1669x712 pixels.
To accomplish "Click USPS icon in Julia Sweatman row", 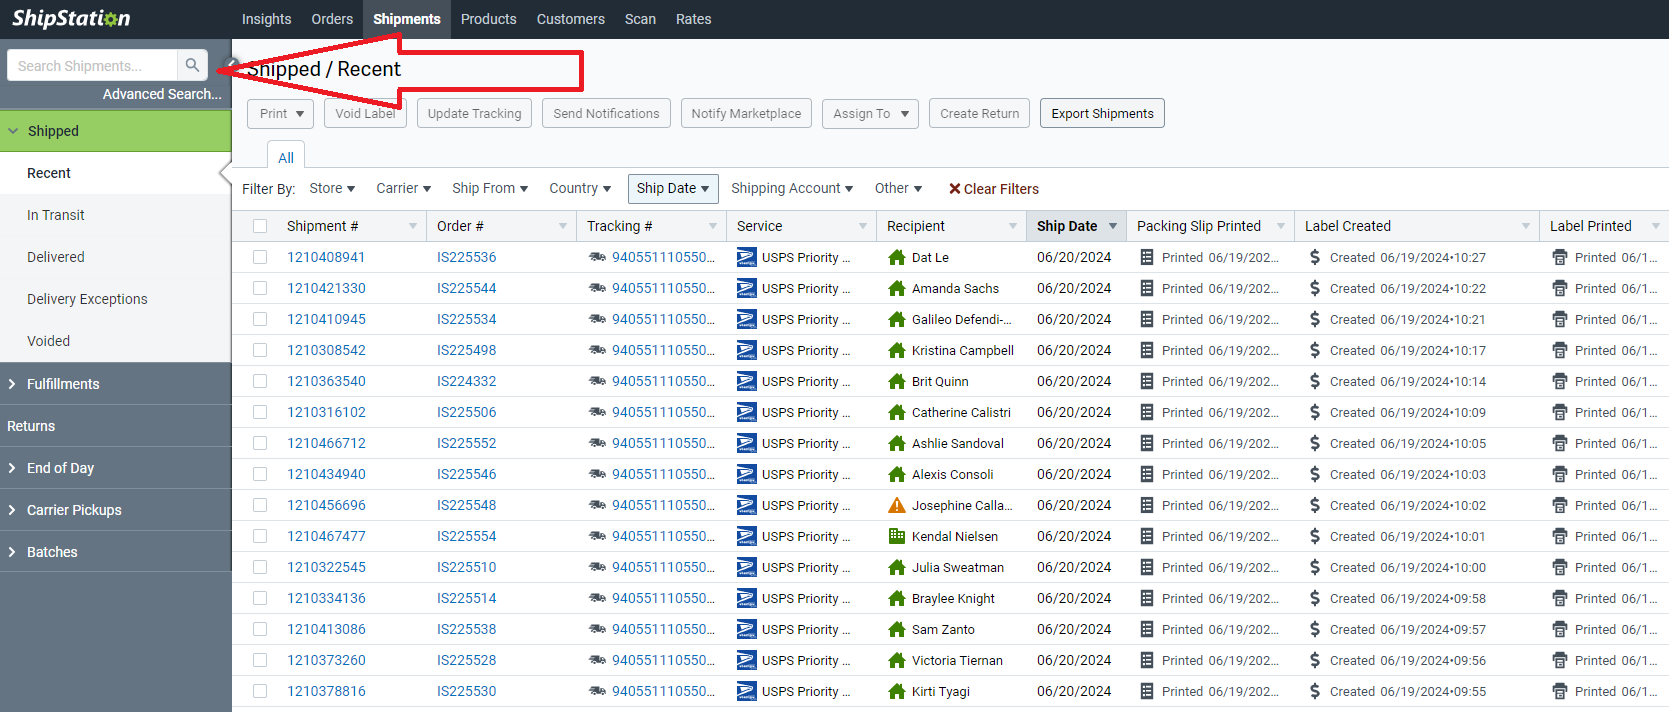I will (746, 567).
